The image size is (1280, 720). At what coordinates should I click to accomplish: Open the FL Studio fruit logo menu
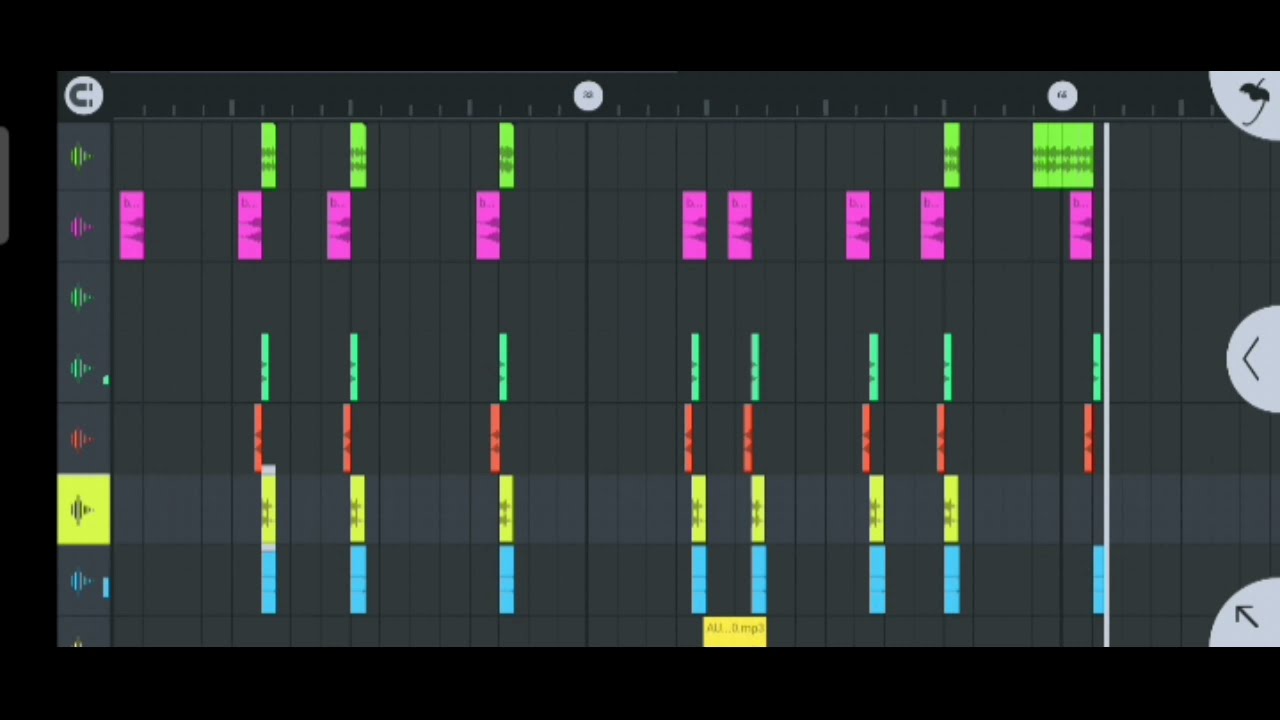pyautogui.click(x=1250, y=101)
